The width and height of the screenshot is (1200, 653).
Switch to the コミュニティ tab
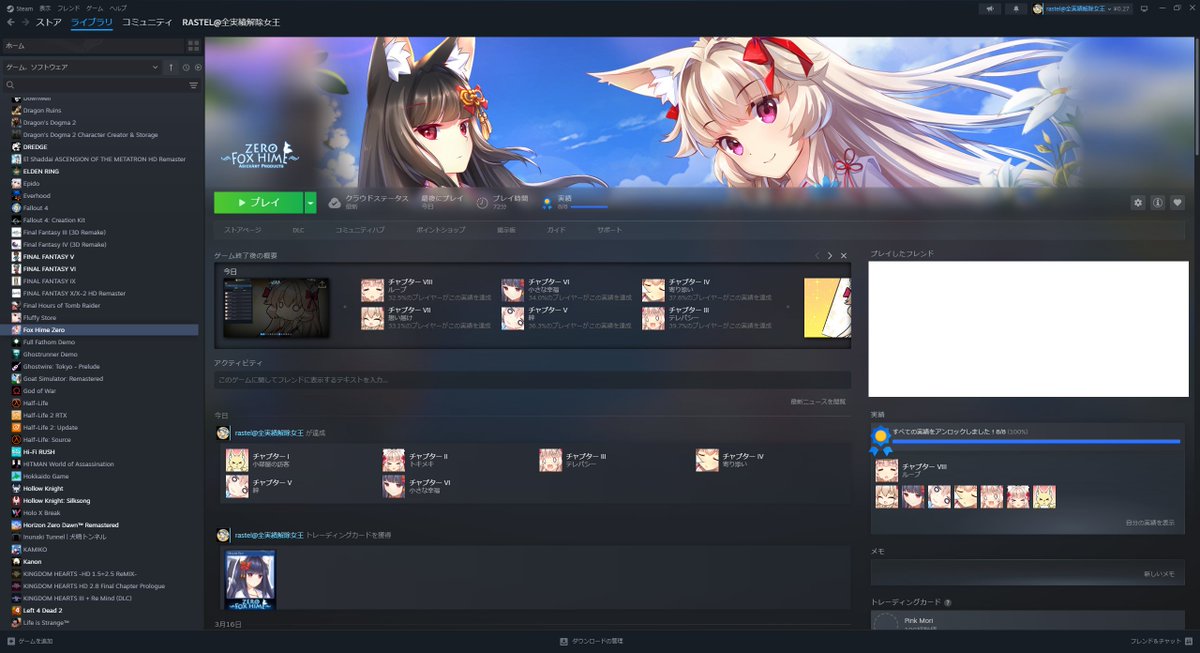pyautogui.click(x=147, y=22)
